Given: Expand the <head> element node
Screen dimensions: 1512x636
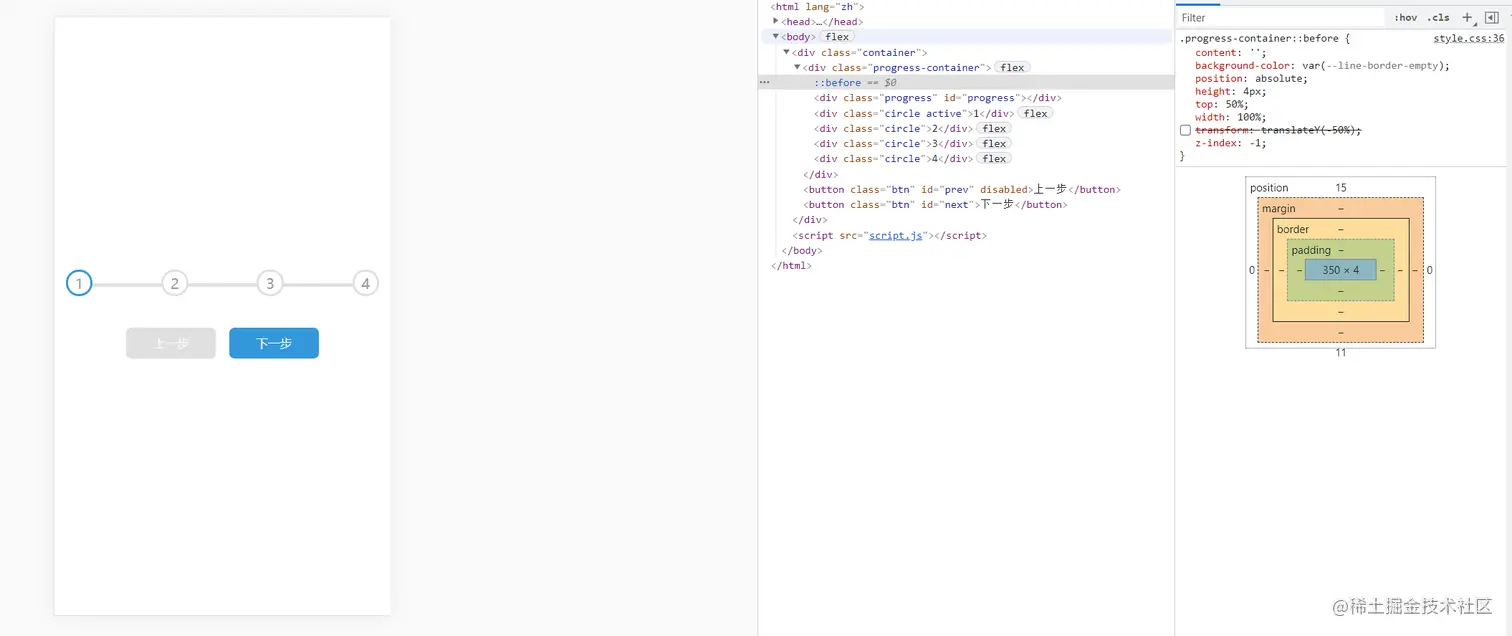Looking at the screenshot, I should [776, 21].
